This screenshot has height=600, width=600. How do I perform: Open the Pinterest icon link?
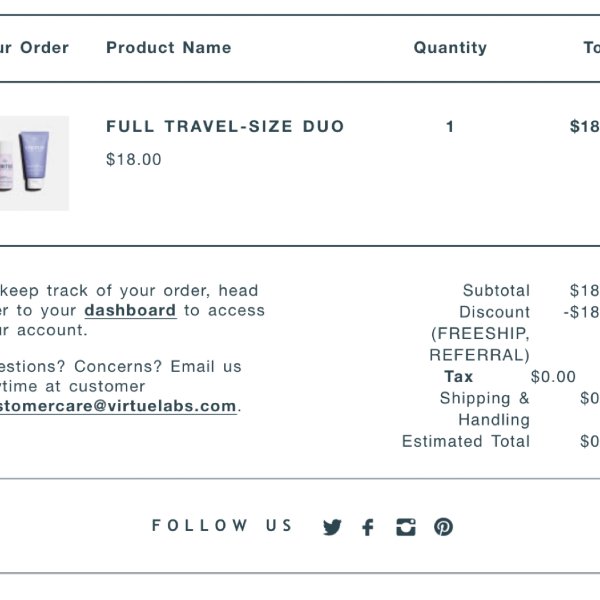coord(443,527)
